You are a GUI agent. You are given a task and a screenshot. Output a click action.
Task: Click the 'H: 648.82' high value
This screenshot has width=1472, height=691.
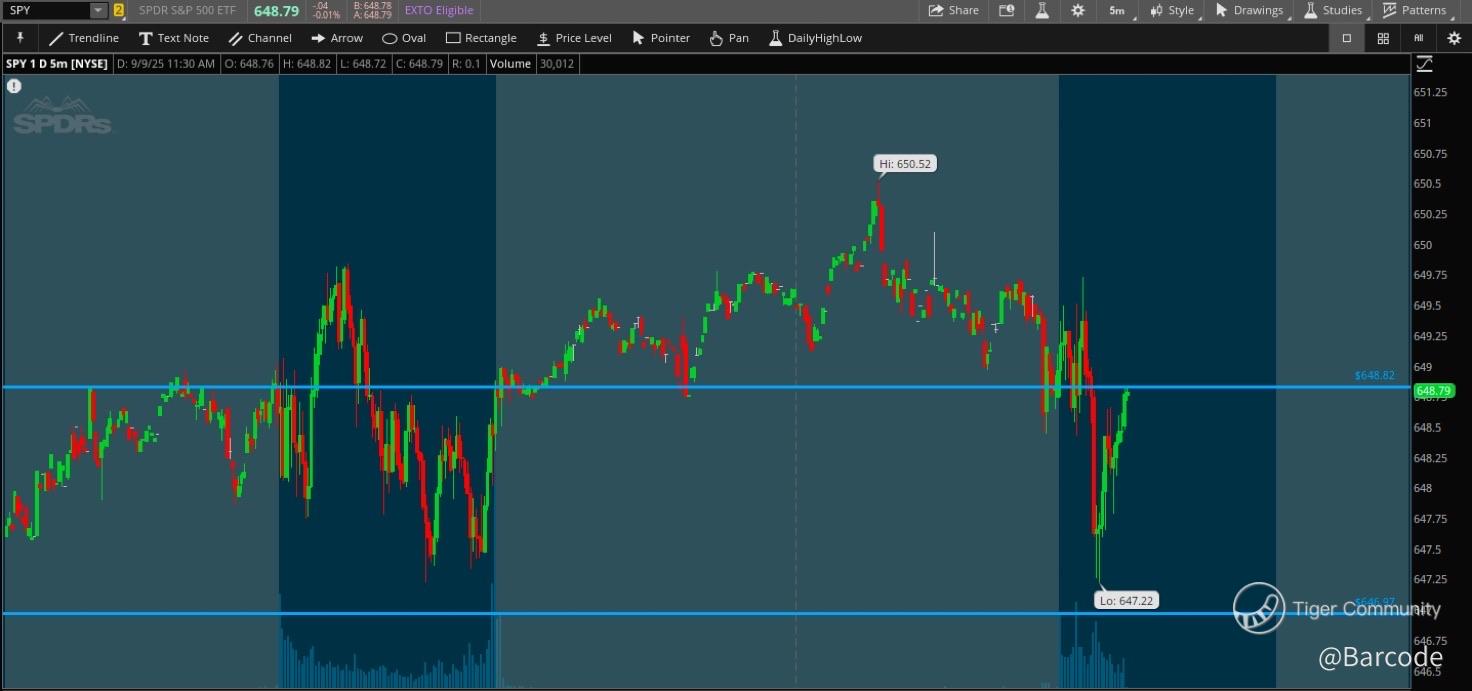(307, 64)
